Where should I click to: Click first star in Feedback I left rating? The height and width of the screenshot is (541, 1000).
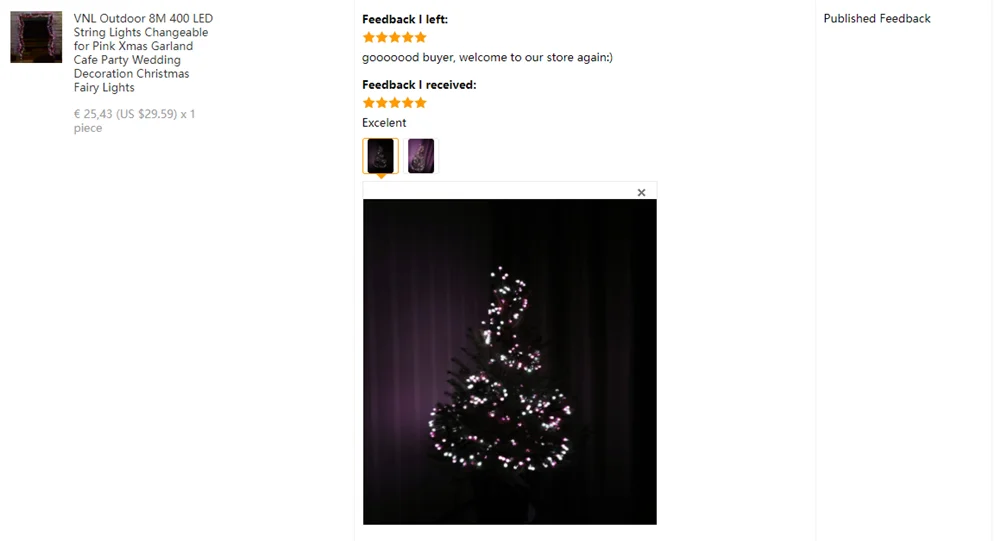369,37
